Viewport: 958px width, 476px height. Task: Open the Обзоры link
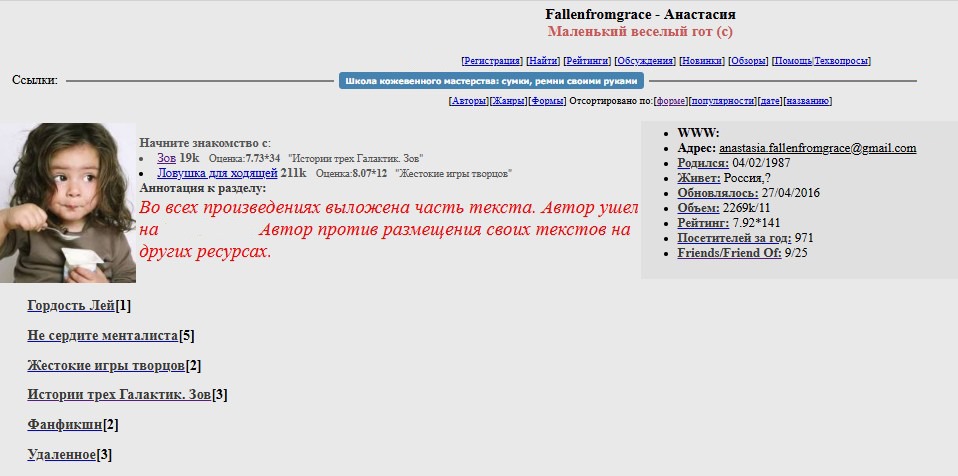pos(749,61)
